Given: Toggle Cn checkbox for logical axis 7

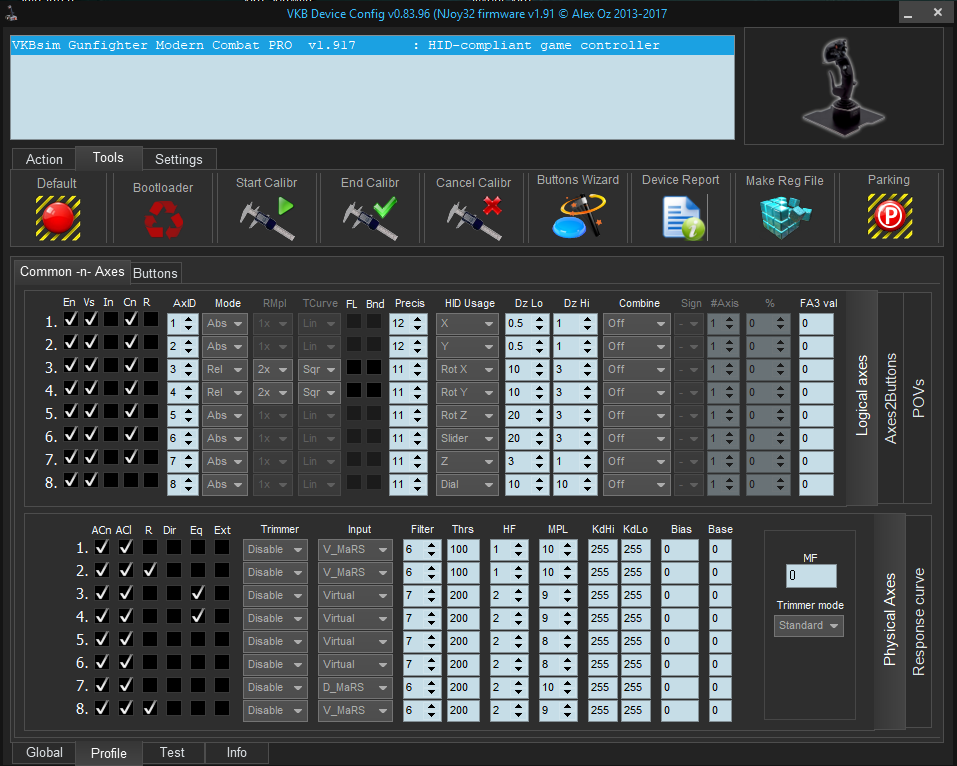Looking at the screenshot, I should pyautogui.click(x=131, y=457).
